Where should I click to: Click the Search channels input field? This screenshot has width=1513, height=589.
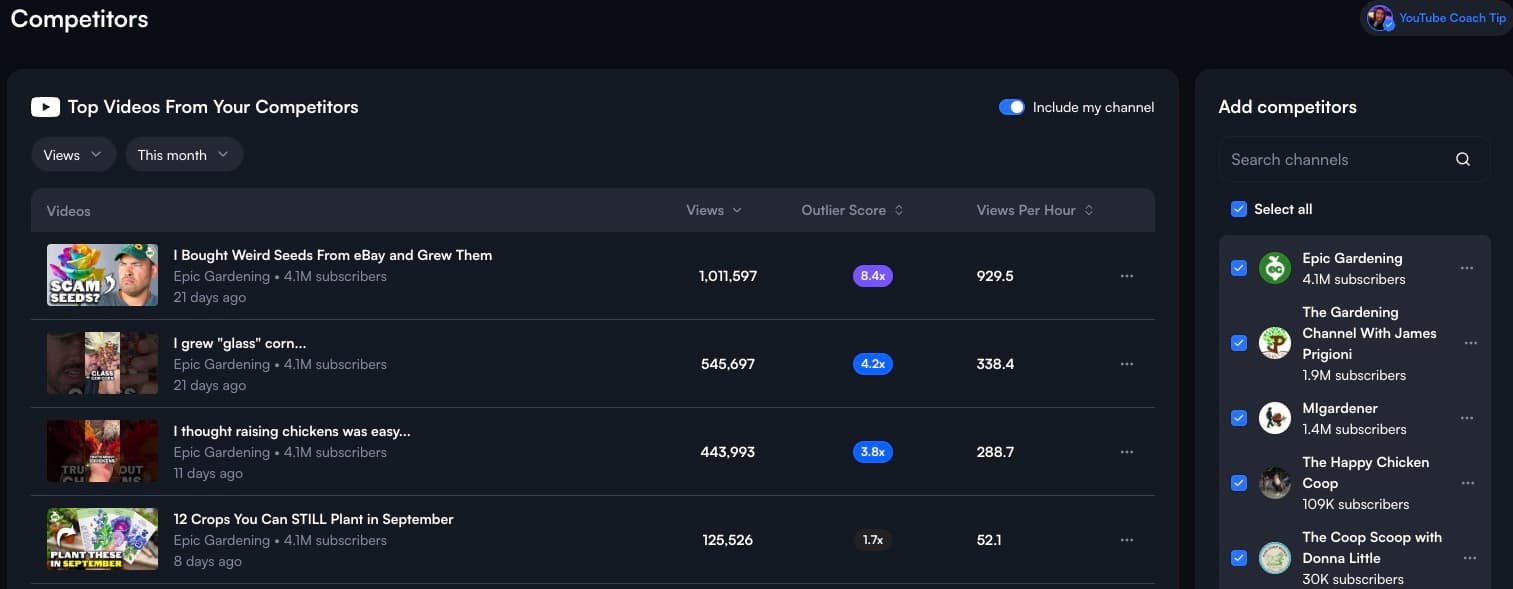pyautogui.click(x=1354, y=159)
